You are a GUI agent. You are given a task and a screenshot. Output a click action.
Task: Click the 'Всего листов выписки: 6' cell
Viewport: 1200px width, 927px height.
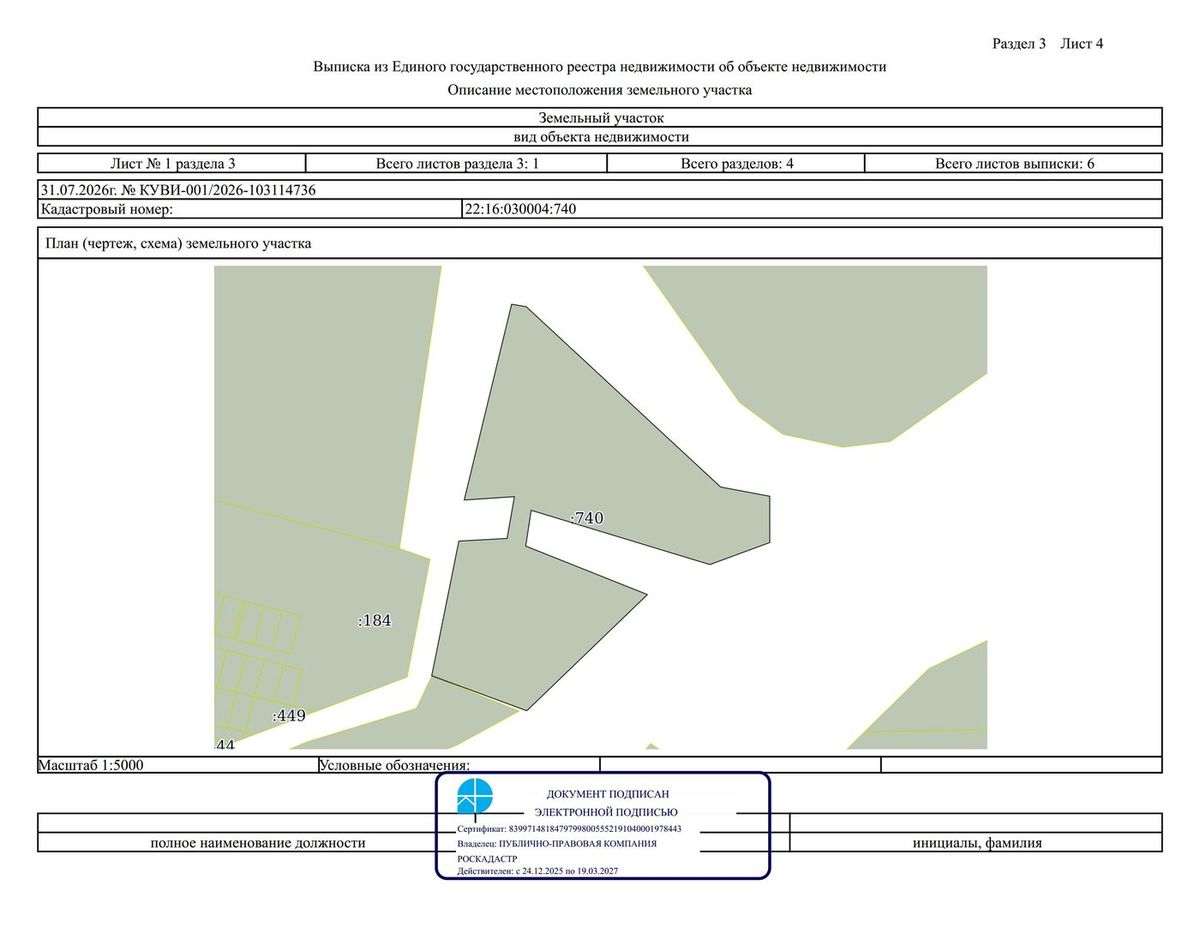coord(1014,163)
